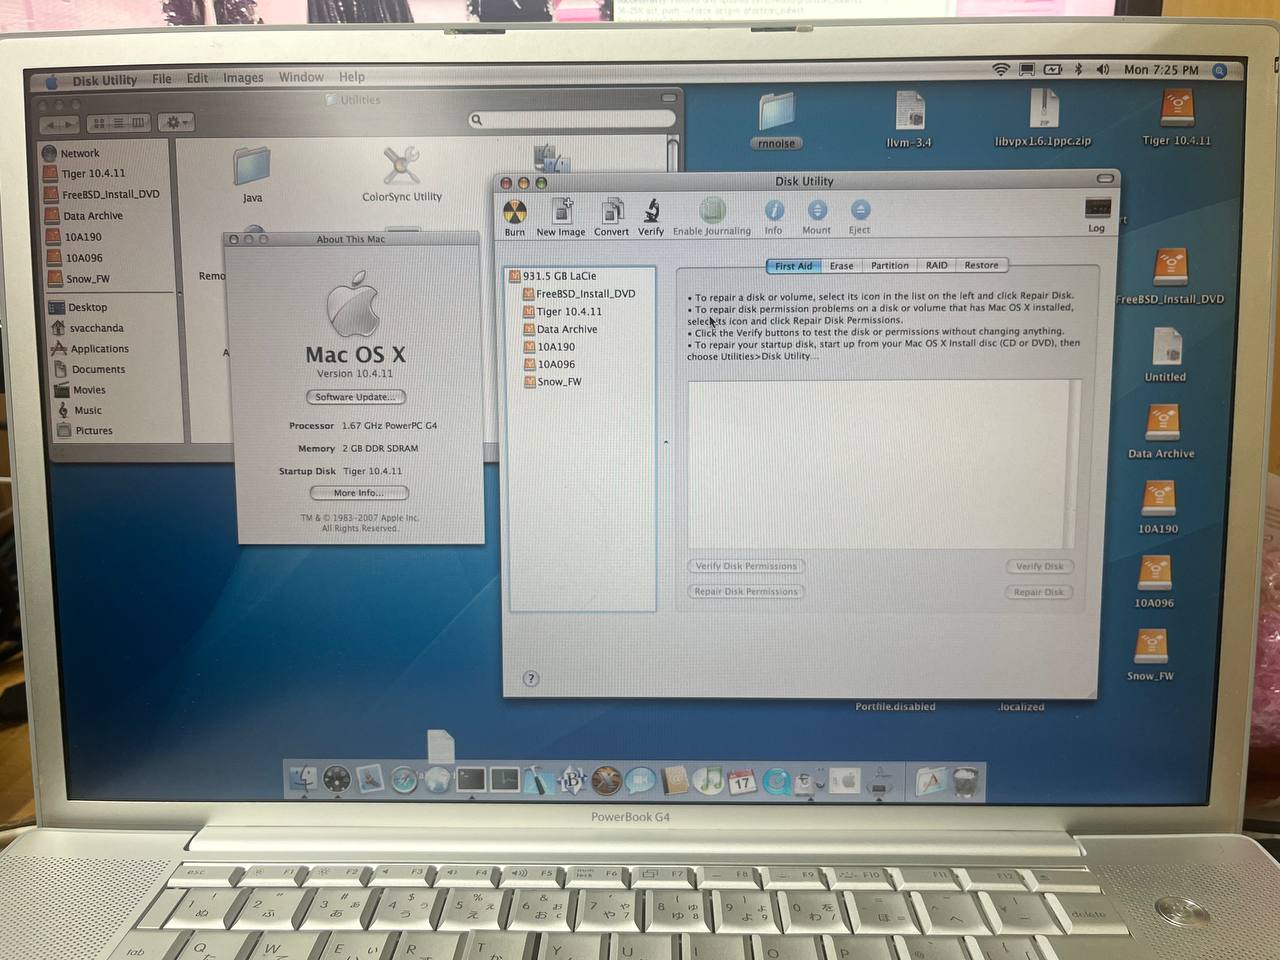Click the Finder back/forward navigation buttons
This screenshot has width=1280, height=960.
tap(60, 123)
